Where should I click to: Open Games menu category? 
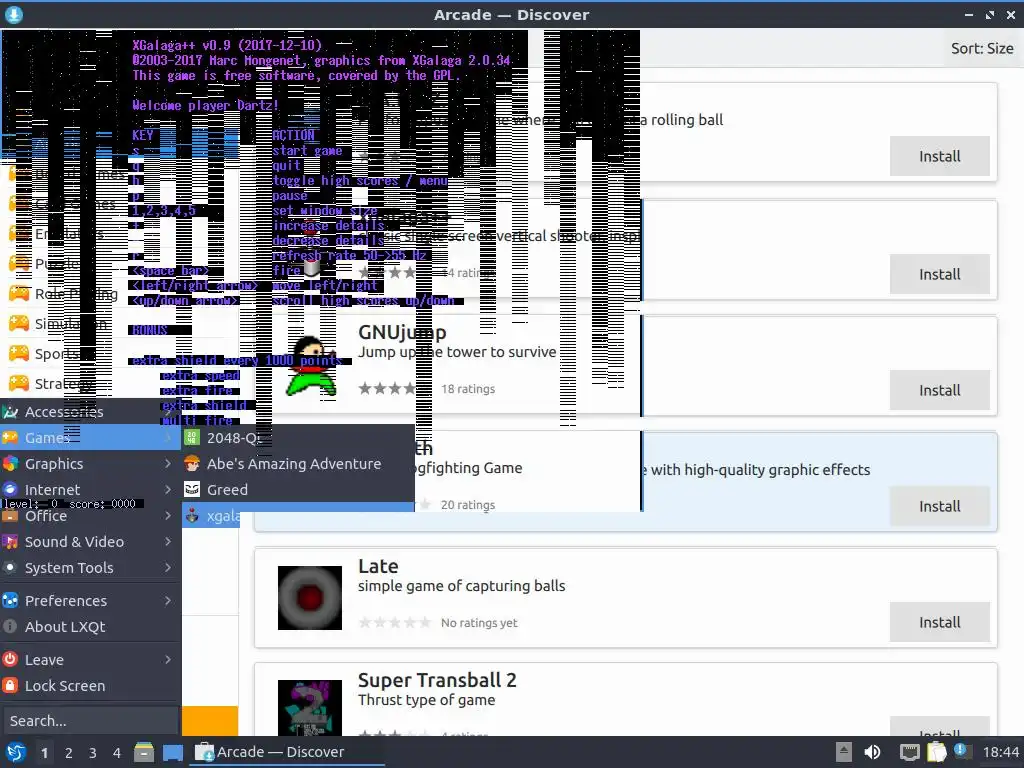pyautogui.click(x=91, y=438)
